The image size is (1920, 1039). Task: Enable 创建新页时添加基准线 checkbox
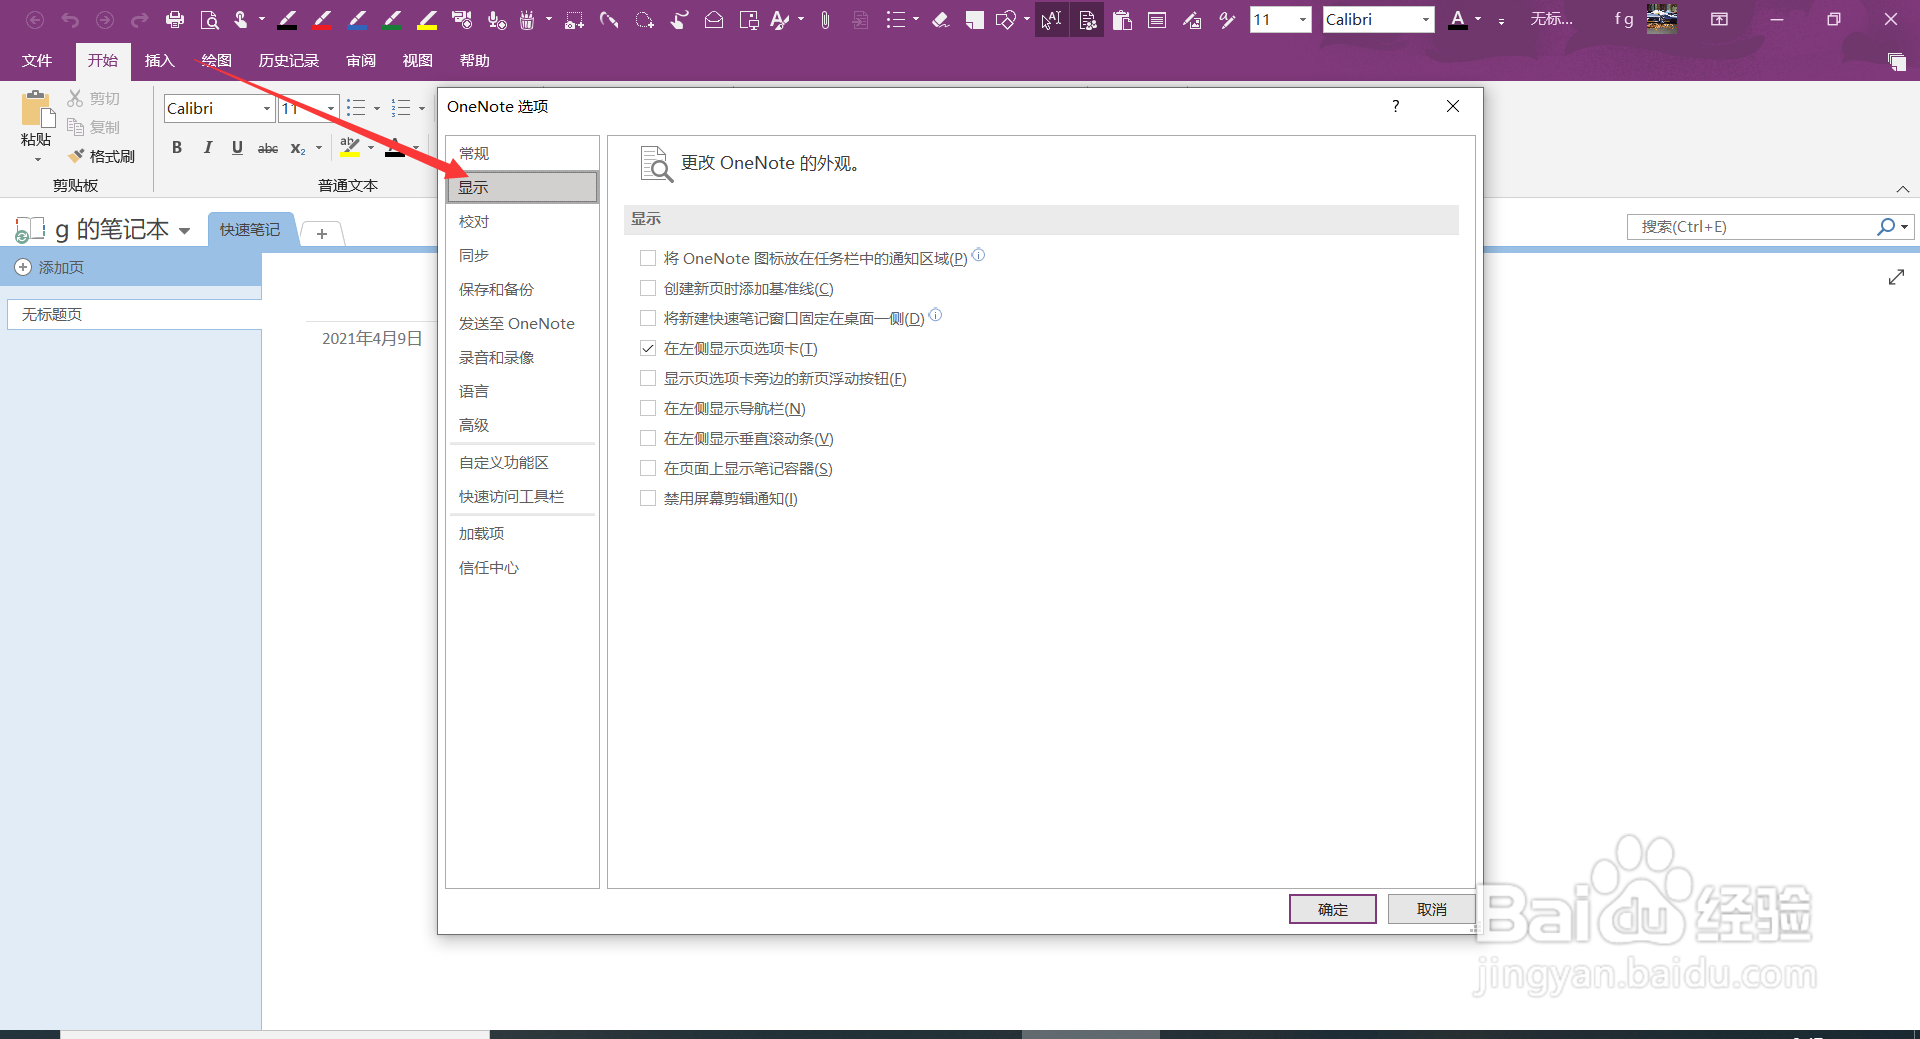pos(648,288)
